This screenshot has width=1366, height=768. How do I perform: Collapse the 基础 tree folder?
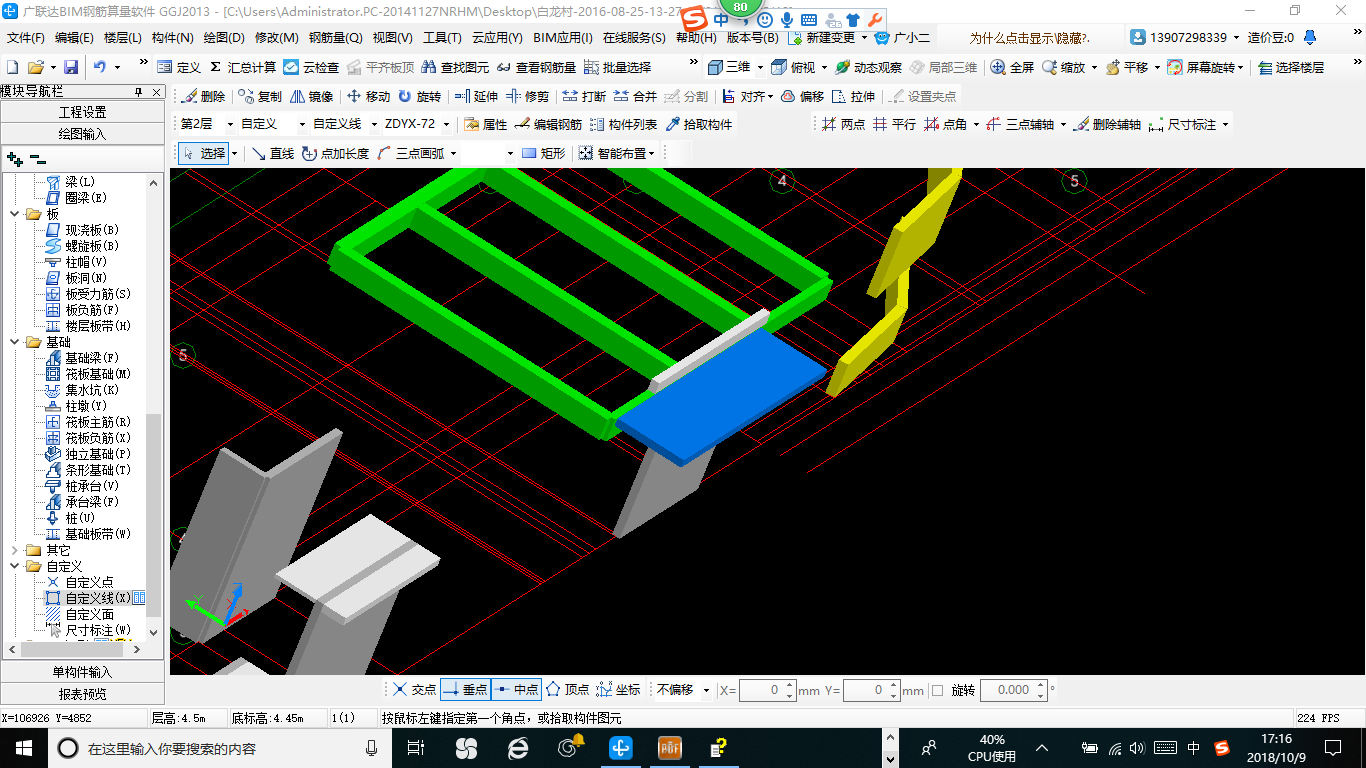click(15, 342)
